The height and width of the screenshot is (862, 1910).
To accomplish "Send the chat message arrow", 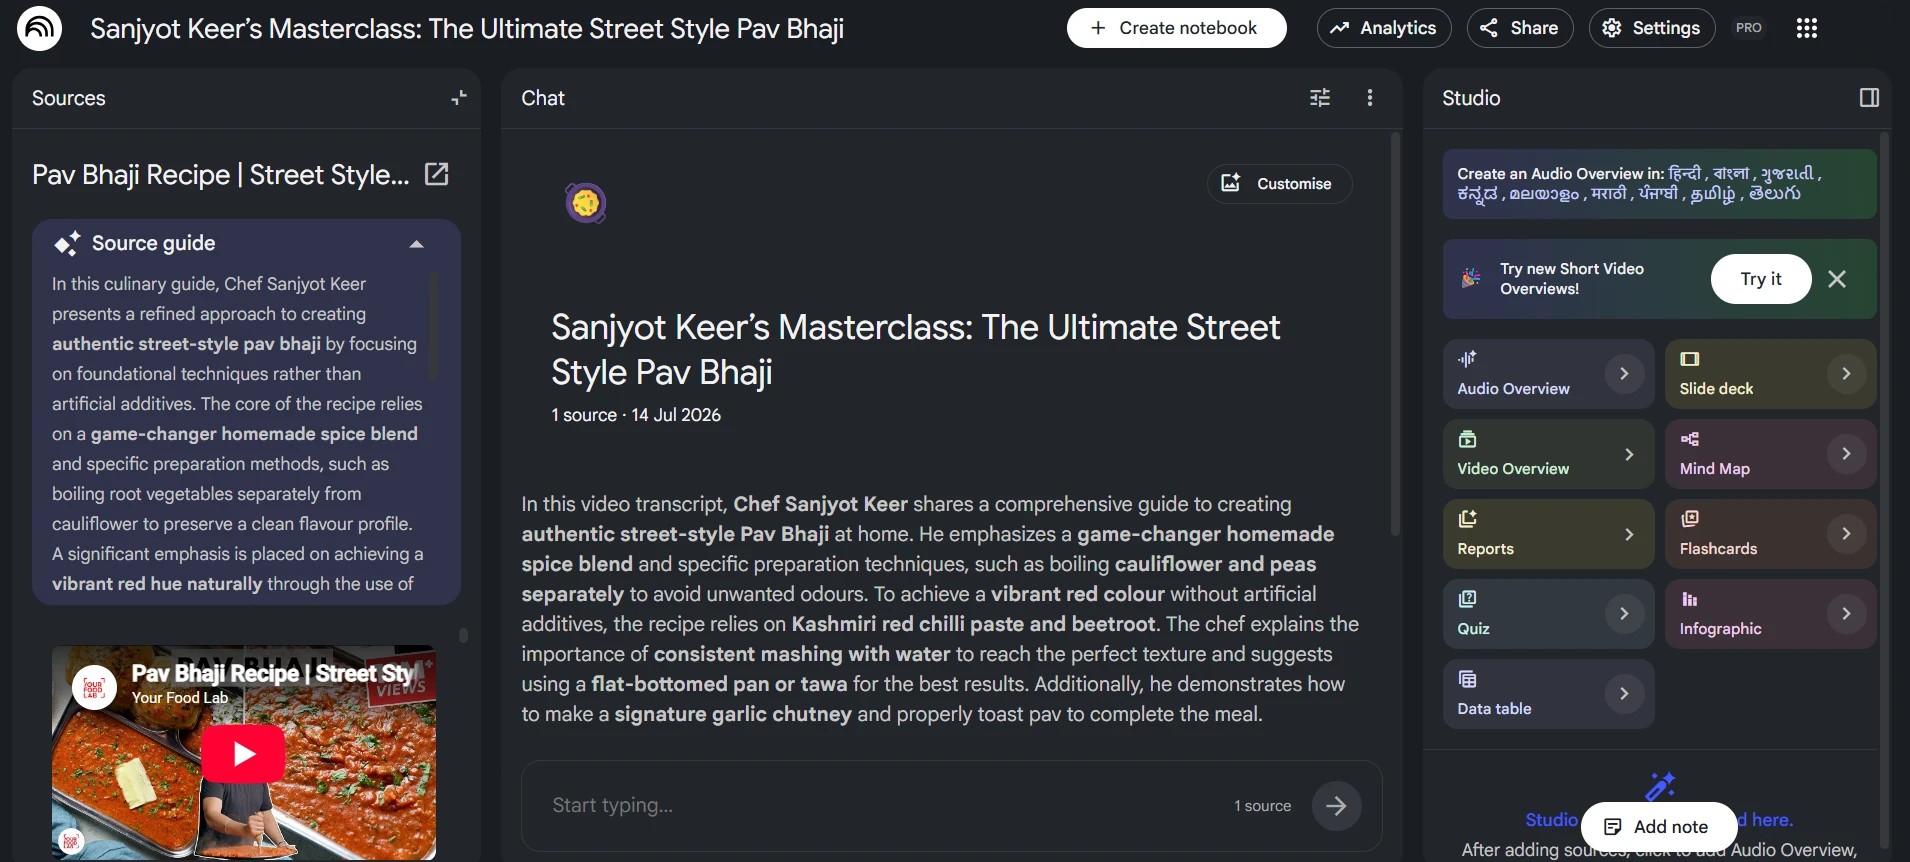I will click(x=1336, y=806).
